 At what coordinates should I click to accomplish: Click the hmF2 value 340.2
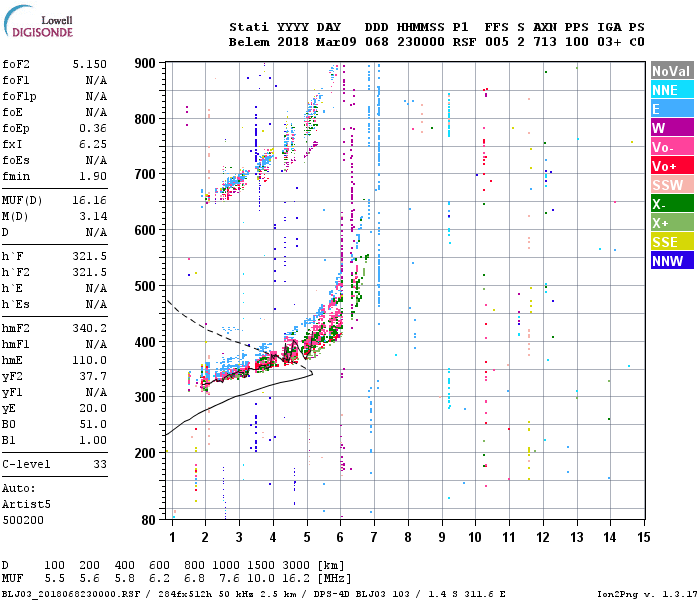(x=90, y=329)
